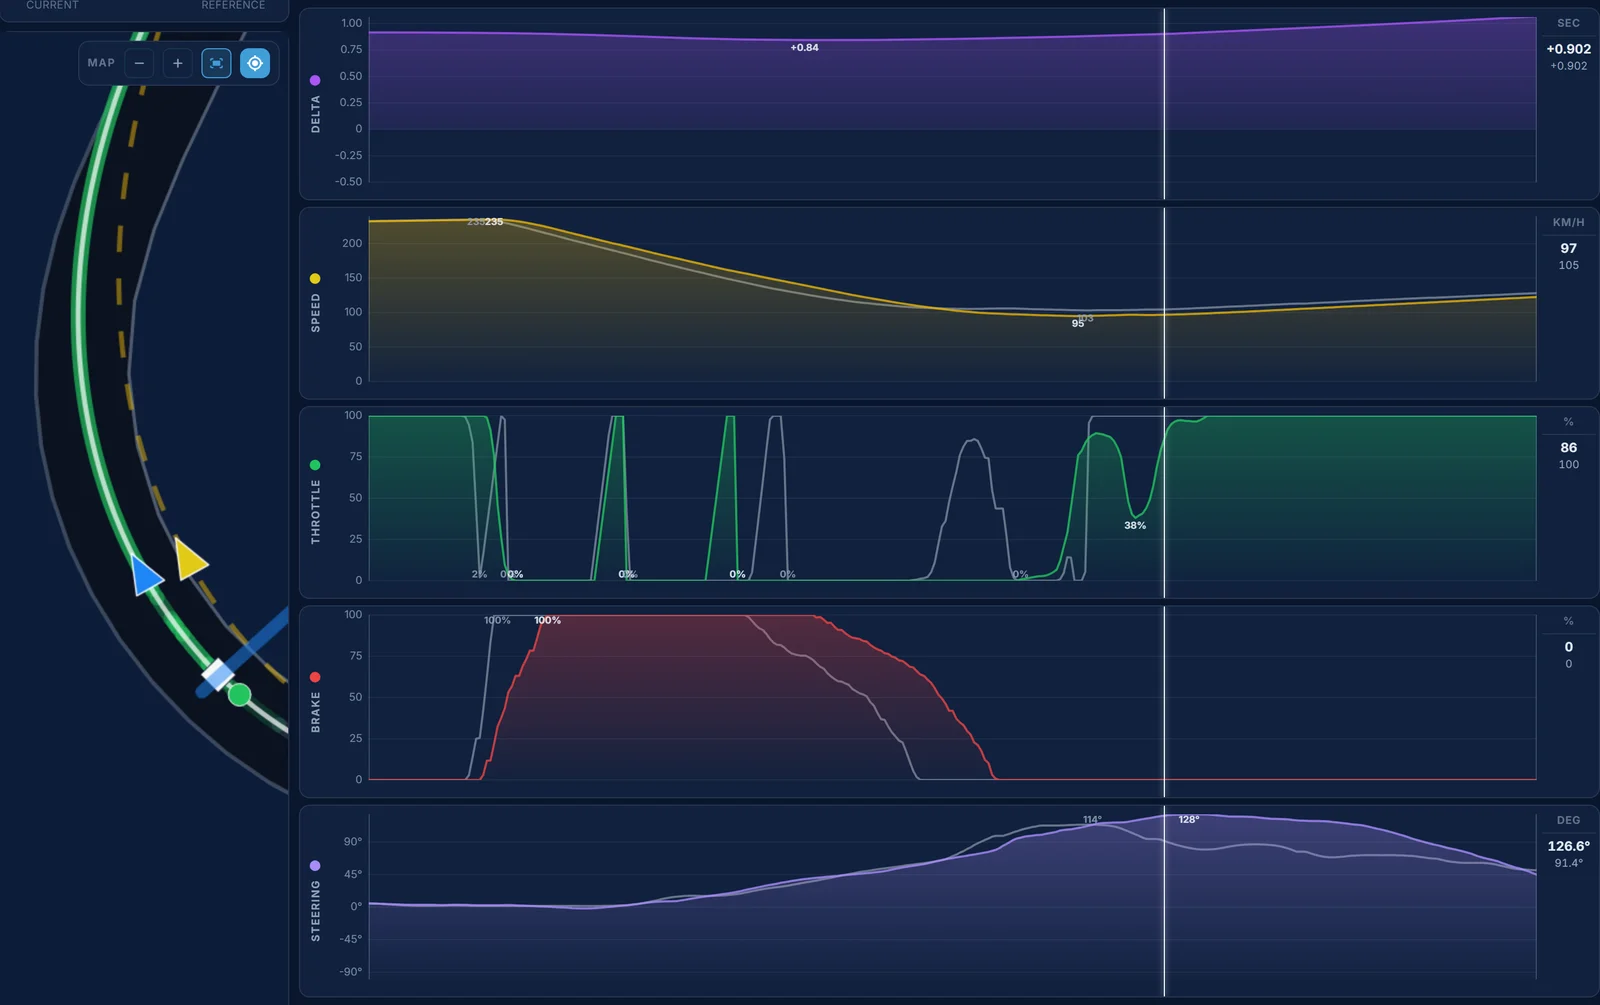1600x1005 pixels.
Task: Click the 105 reference speed readout
Action: click(1568, 265)
